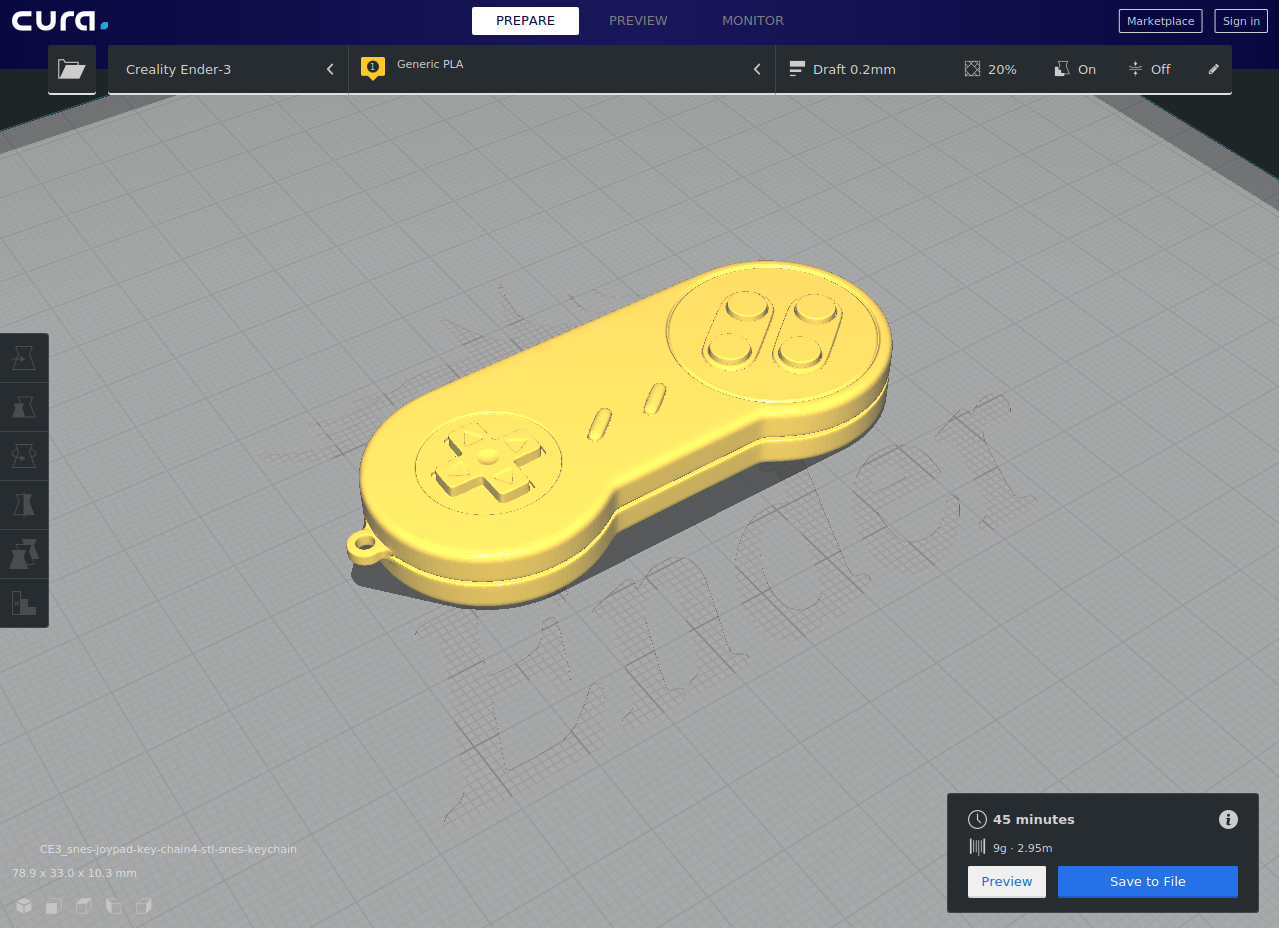Click the 45 minutes print time
Image resolution: width=1279 pixels, height=928 pixels.
(x=1034, y=820)
